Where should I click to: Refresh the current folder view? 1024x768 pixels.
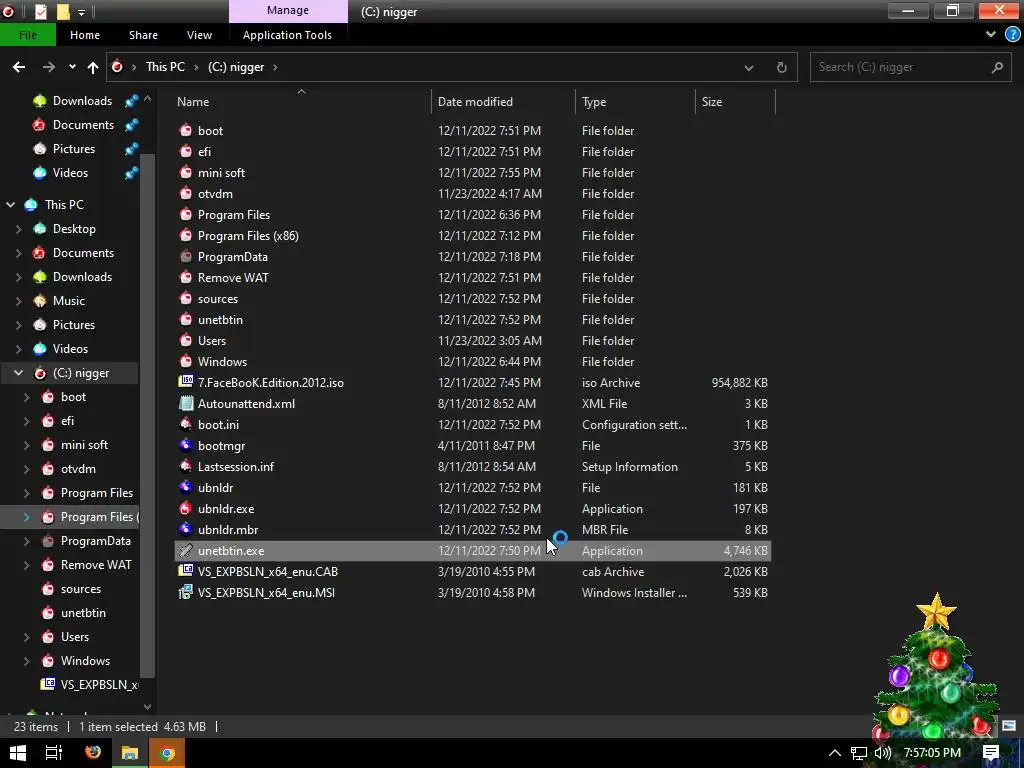point(781,67)
